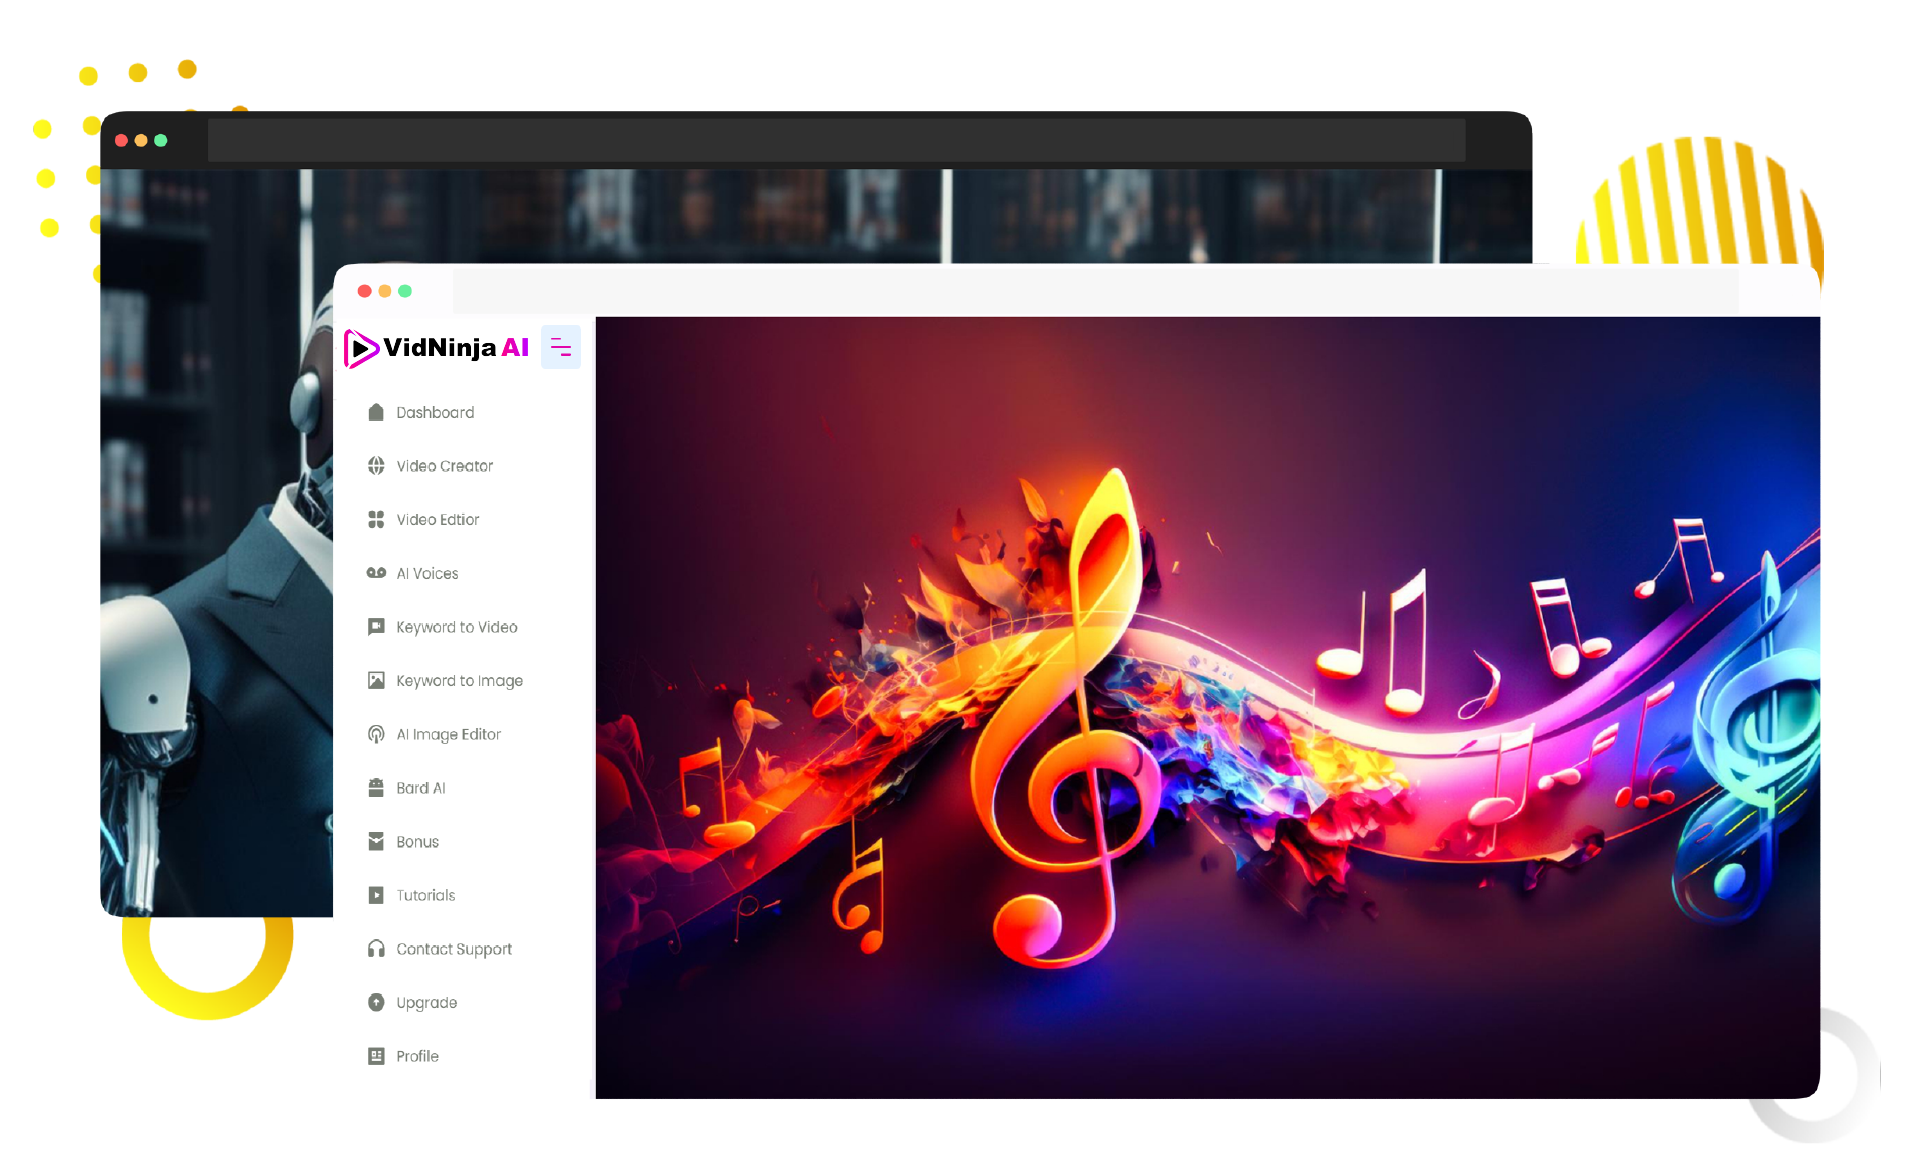Click the Contact Support headset icon
Viewport: 1907px width, 1151px height.
(376, 949)
